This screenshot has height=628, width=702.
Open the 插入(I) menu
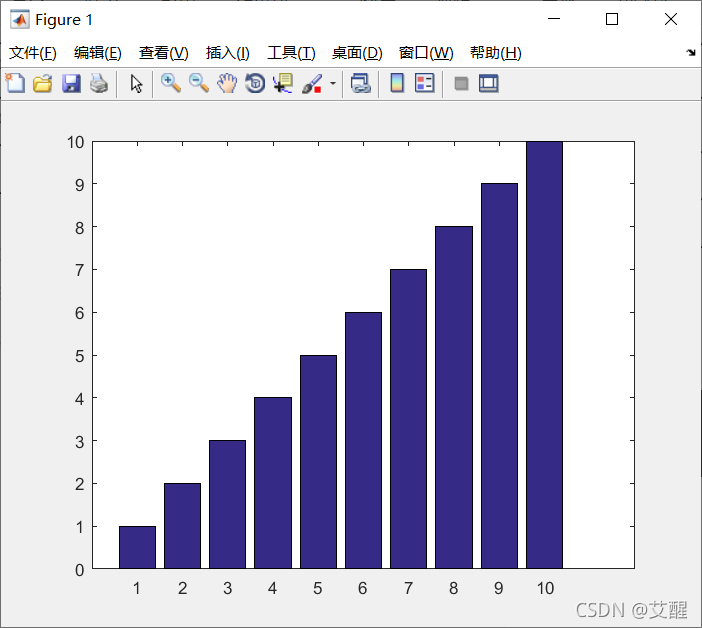click(x=227, y=53)
